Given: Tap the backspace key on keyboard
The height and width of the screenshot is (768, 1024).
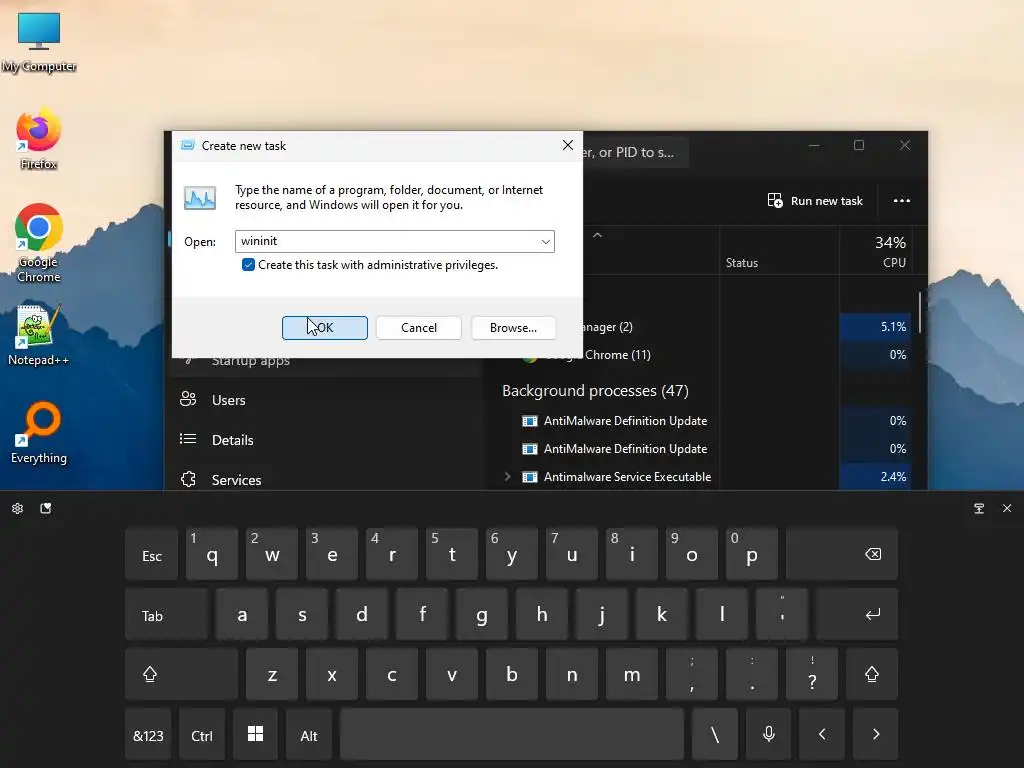Looking at the screenshot, I should (842, 554).
